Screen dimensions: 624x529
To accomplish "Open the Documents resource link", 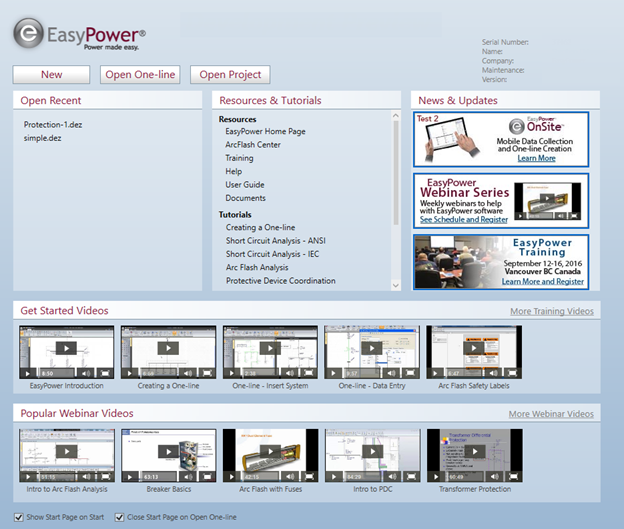I will point(246,198).
